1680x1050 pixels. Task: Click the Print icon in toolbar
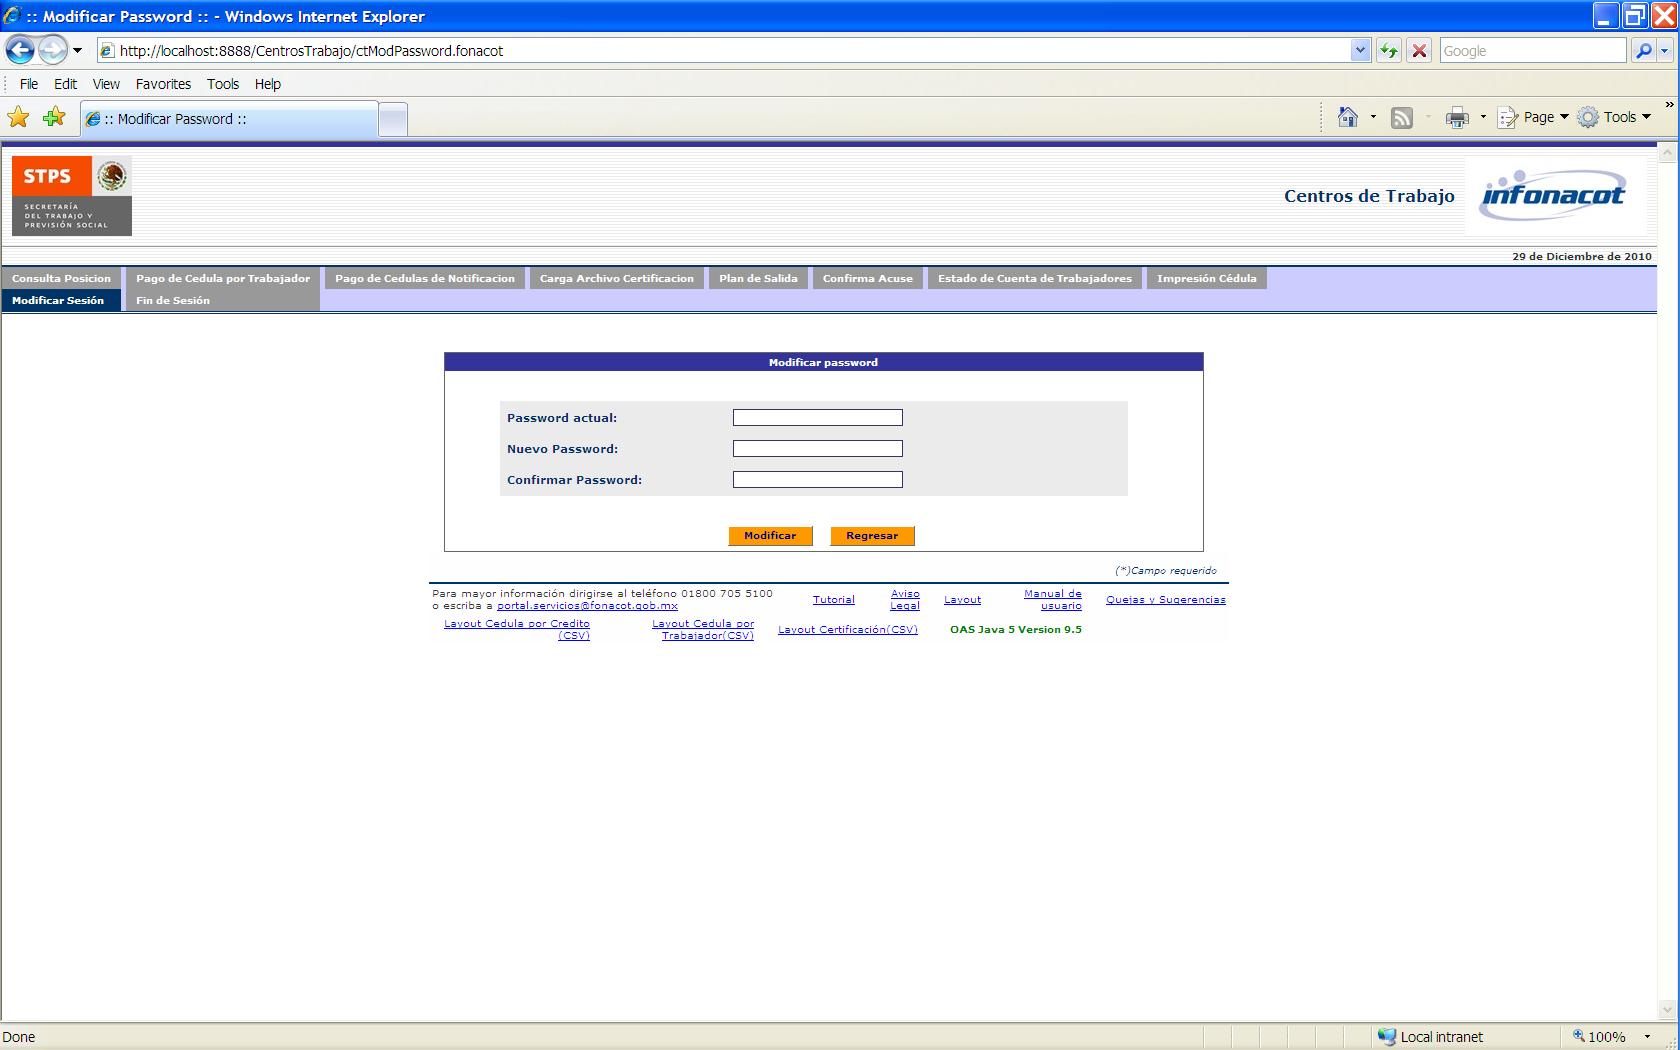point(1457,118)
